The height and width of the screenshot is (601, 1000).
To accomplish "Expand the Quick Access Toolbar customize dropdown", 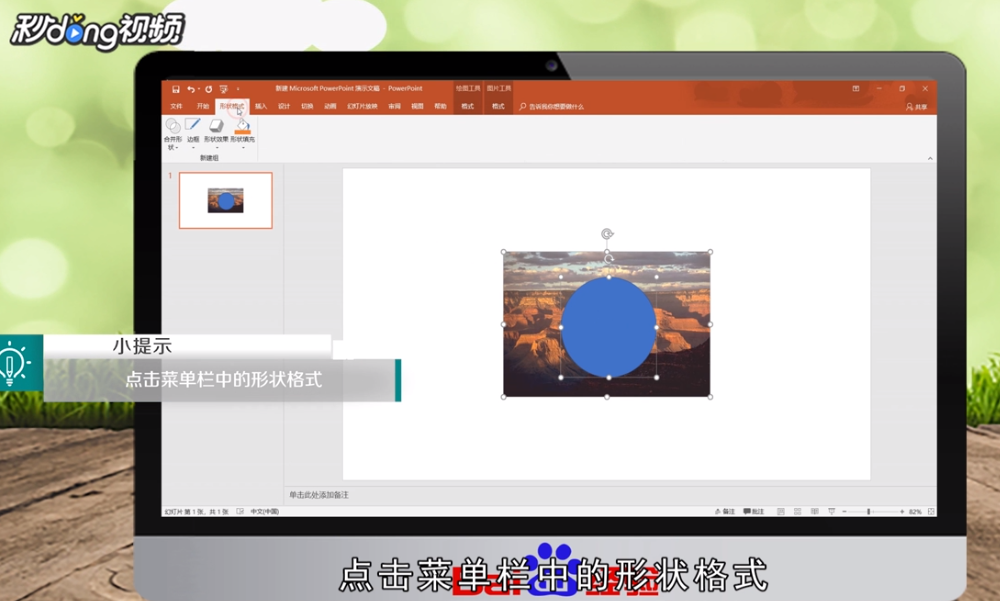I will click(236, 88).
